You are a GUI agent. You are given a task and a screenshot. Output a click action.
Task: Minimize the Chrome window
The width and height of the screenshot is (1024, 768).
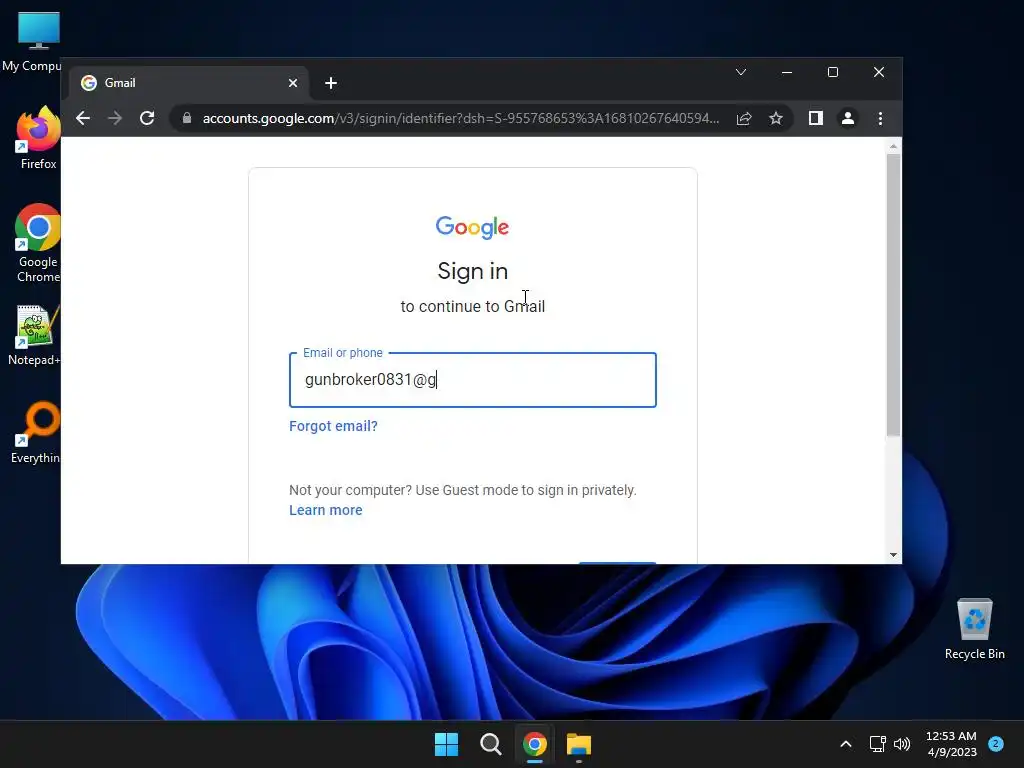click(787, 72)
